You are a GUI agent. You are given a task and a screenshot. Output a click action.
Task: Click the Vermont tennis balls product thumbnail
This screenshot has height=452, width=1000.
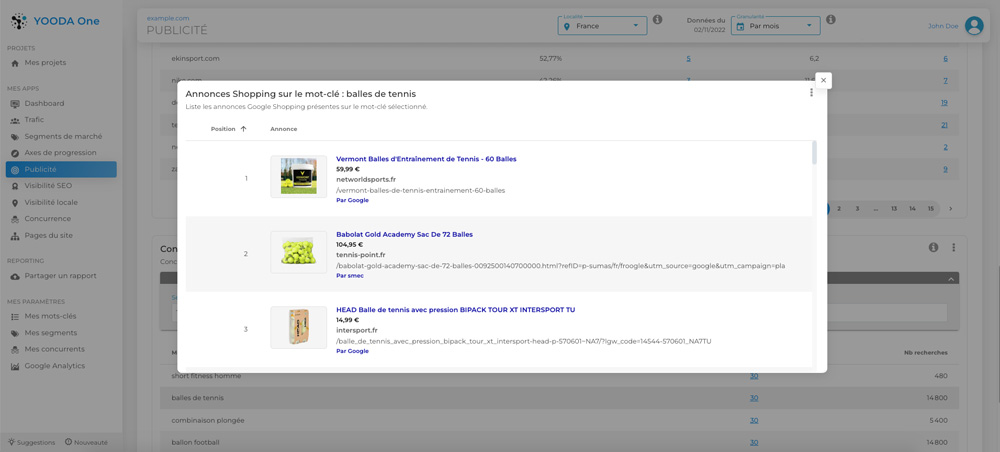pos(298,177)
